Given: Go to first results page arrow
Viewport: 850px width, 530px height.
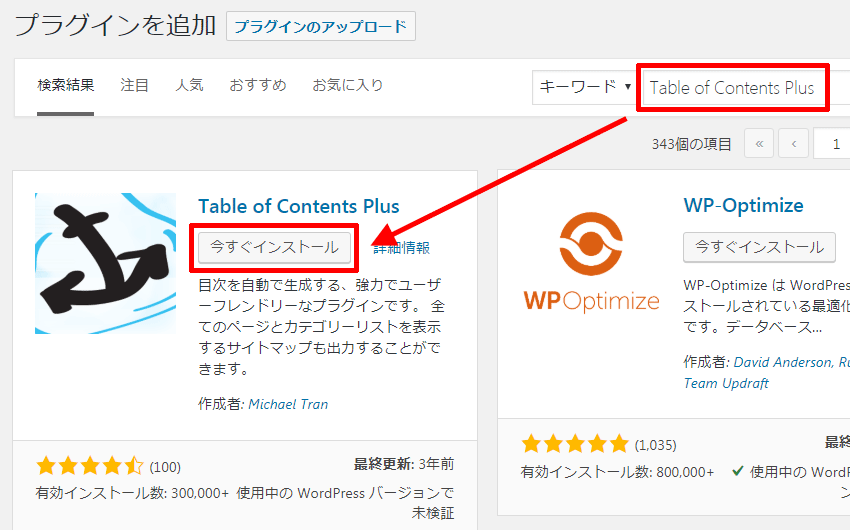Looking at the screenshot, I should [x=758, y=144].
